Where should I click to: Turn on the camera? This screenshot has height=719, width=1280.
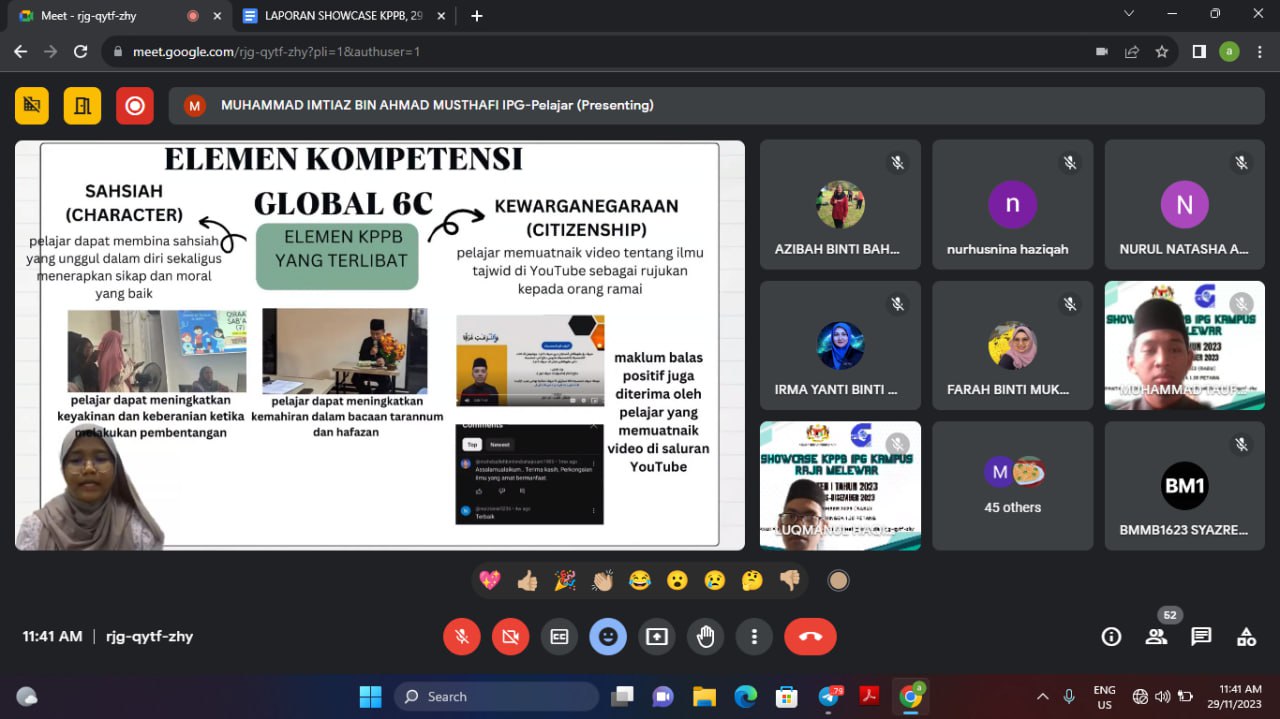pos(511,637)
